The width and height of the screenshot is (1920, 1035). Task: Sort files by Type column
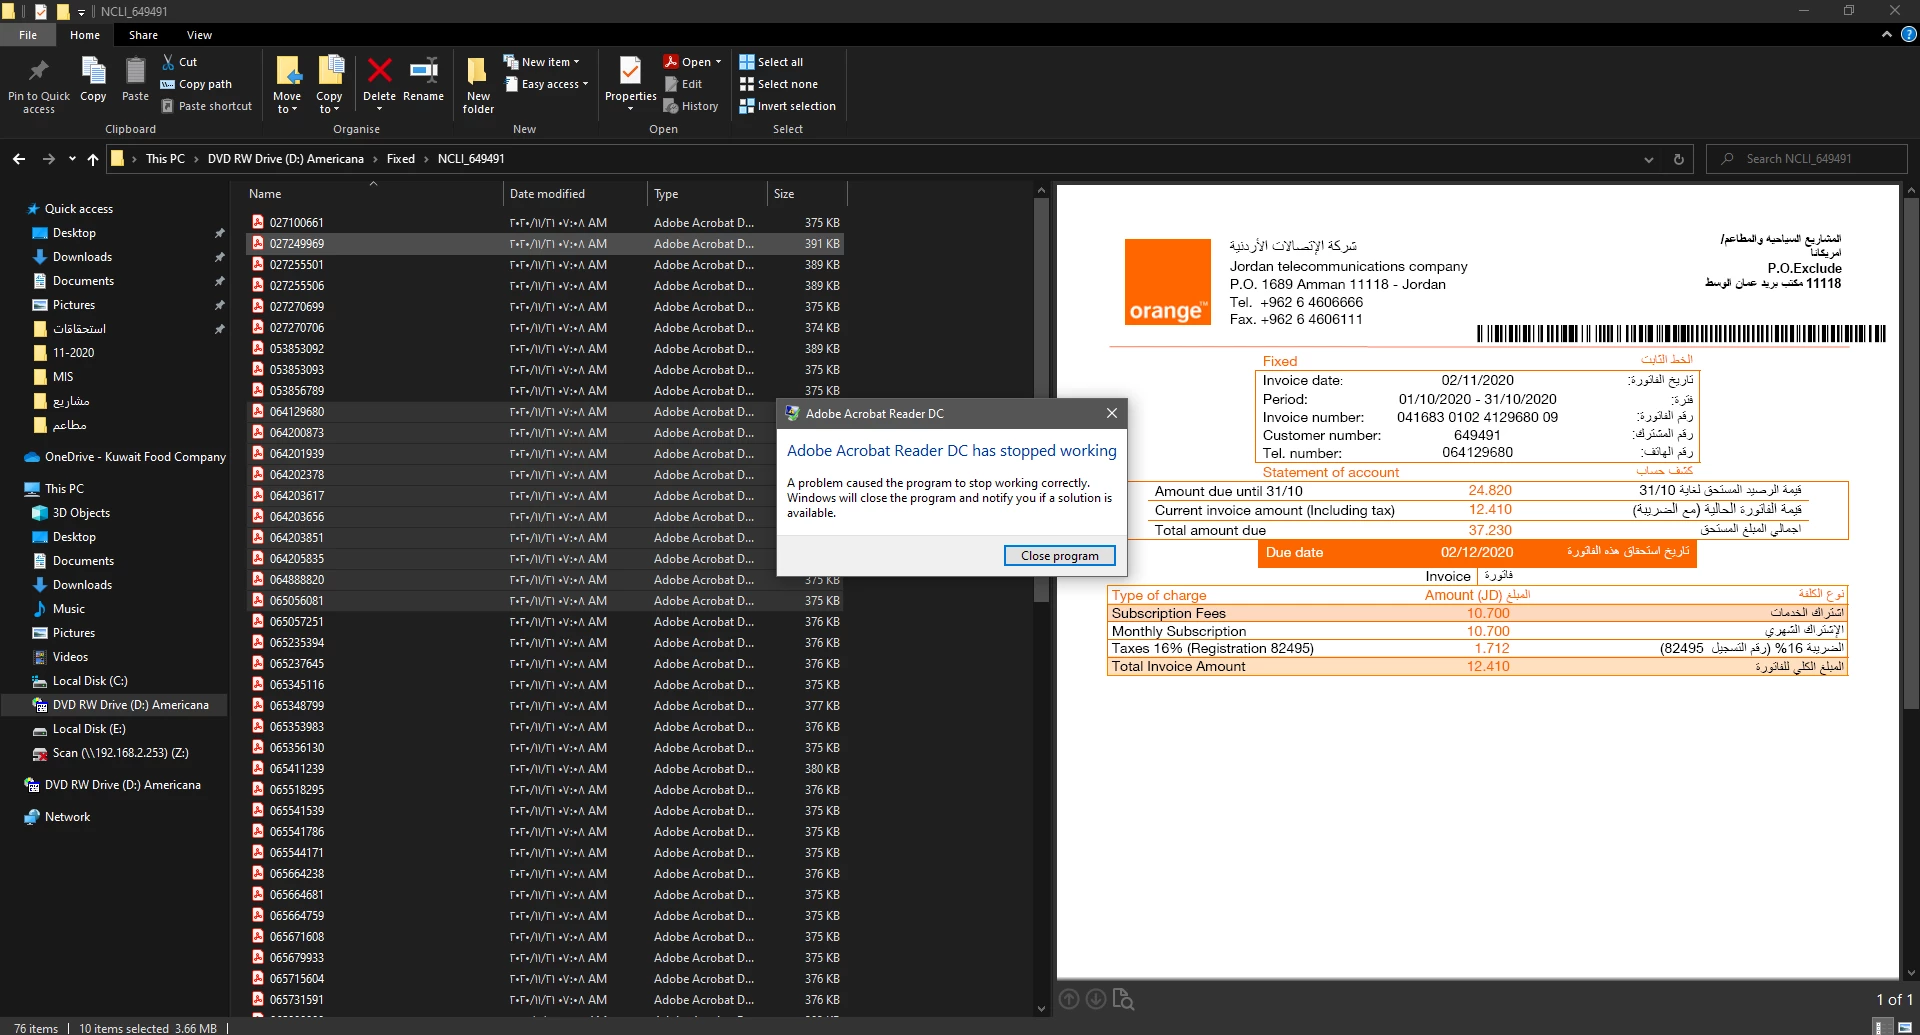tap(707, 194)
